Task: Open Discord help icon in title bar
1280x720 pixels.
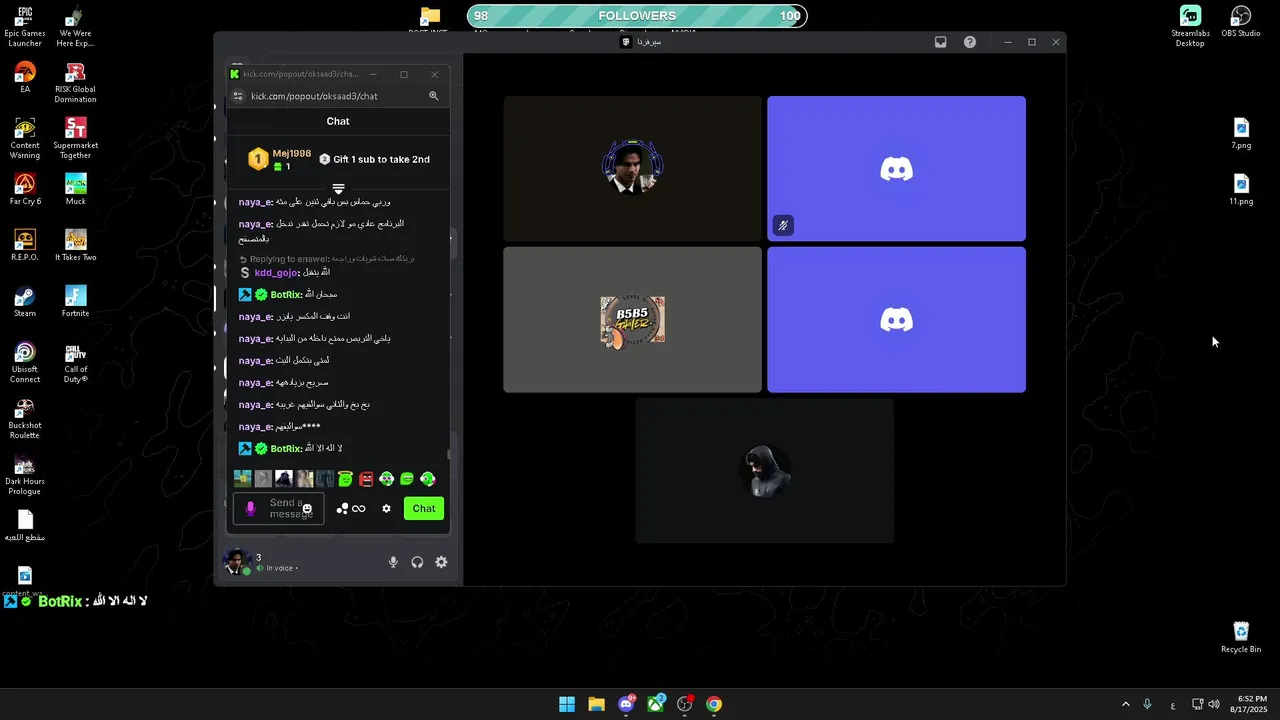Action: click(x=970, y=42)
